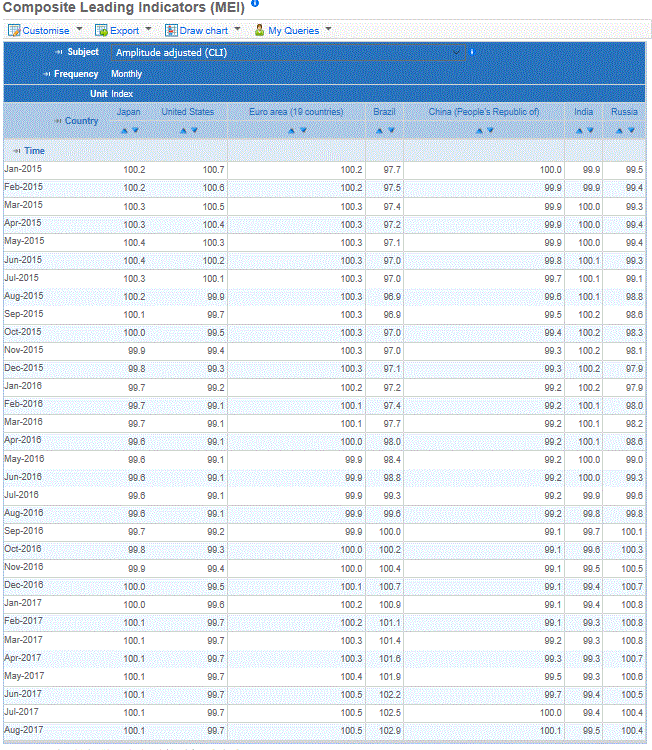Expand the Export dropdown arrow
The height and width of the screenshot is (750, 652).
148,29
